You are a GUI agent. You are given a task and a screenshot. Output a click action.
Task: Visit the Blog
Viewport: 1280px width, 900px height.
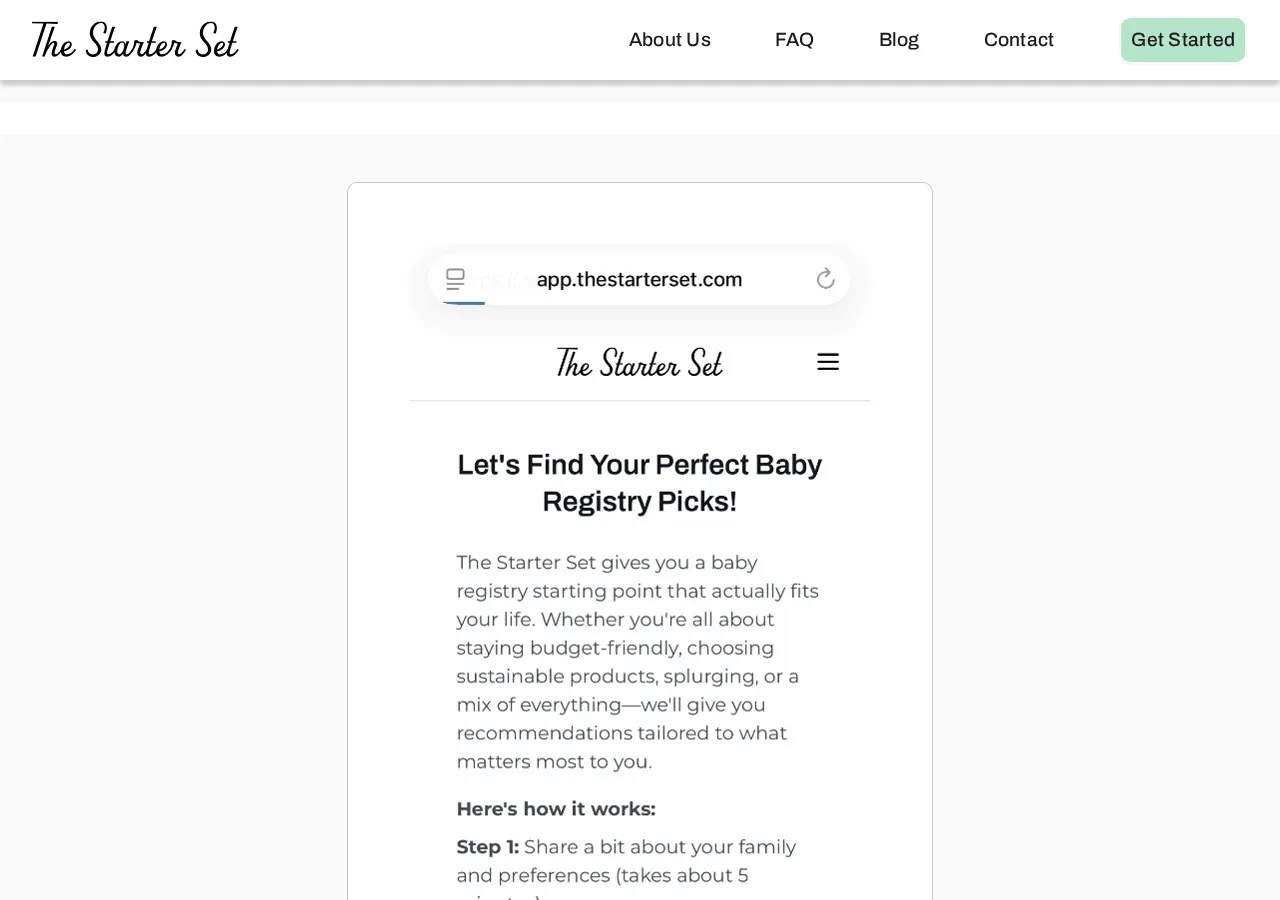898,39
